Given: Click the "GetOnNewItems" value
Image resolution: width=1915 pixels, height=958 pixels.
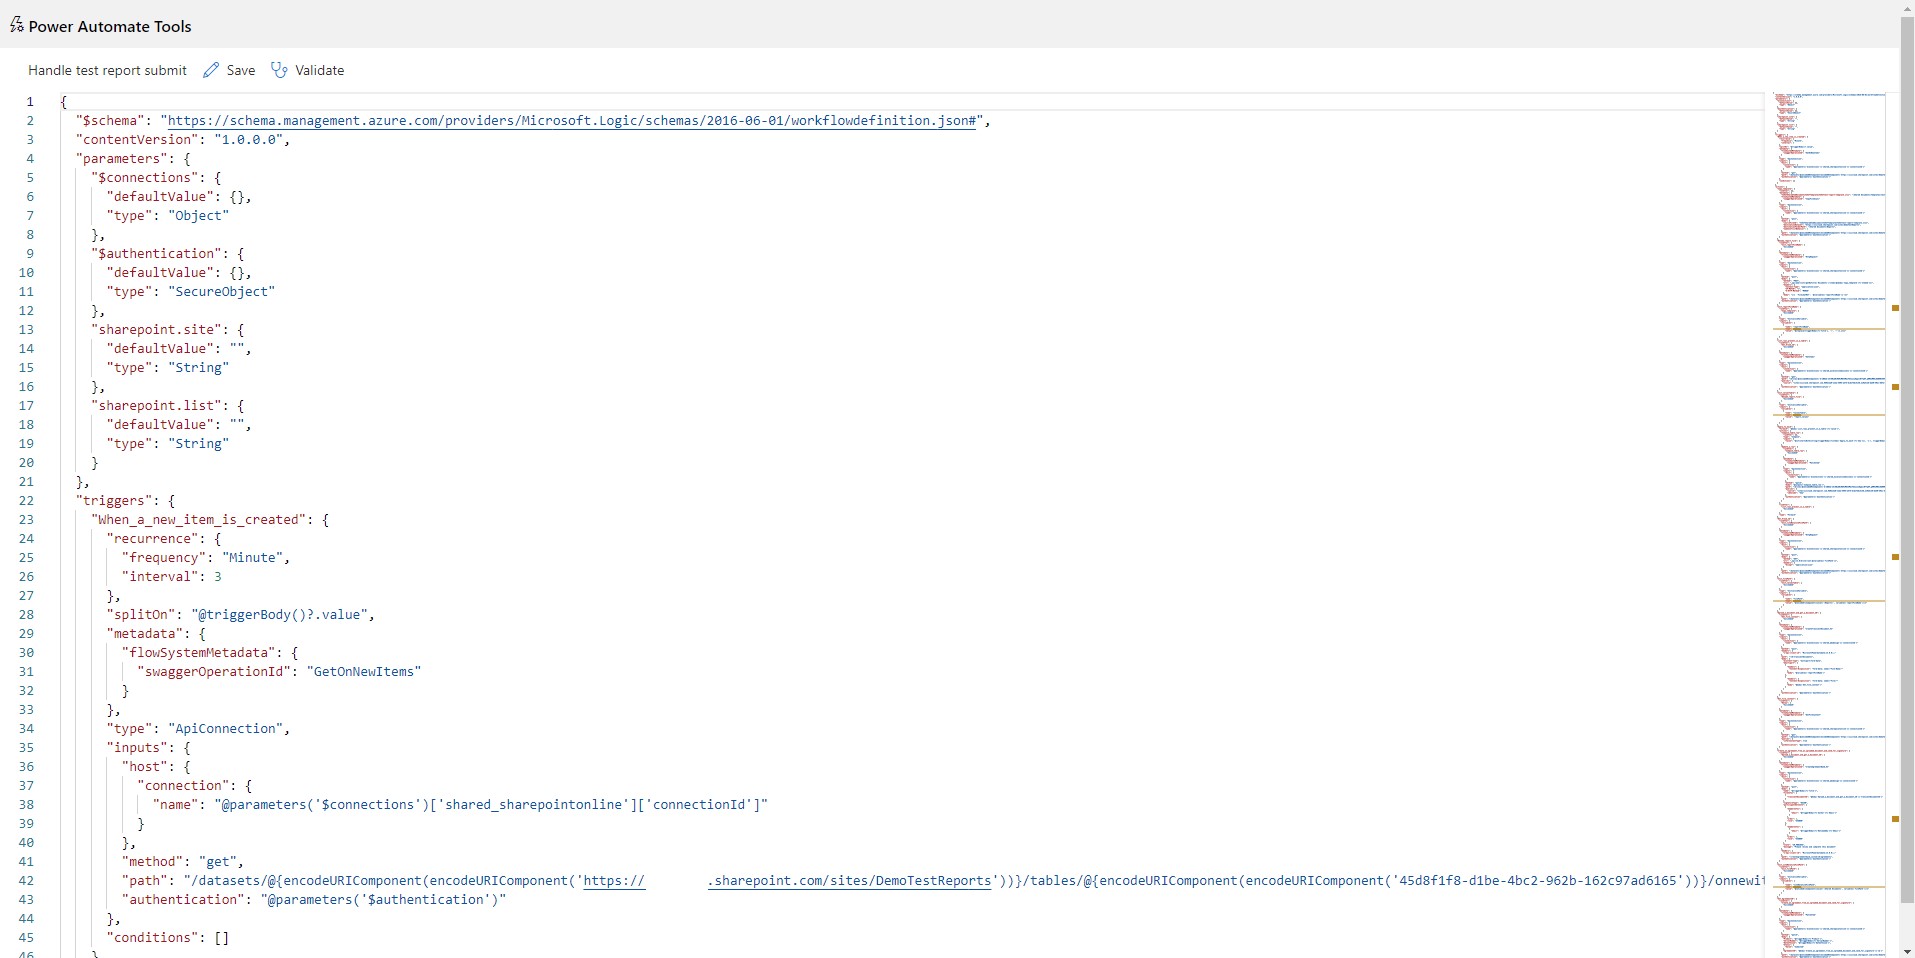Looking at the screenshot, I should 363,671.
